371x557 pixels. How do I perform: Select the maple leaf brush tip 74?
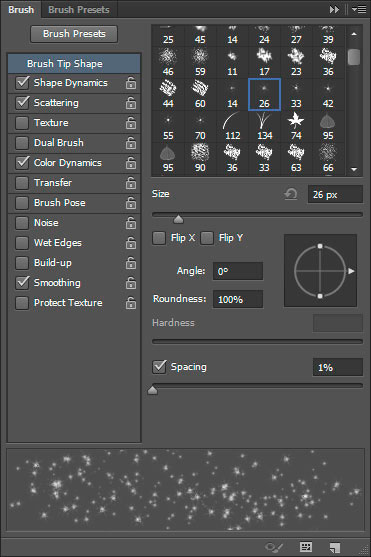point(296,127)
